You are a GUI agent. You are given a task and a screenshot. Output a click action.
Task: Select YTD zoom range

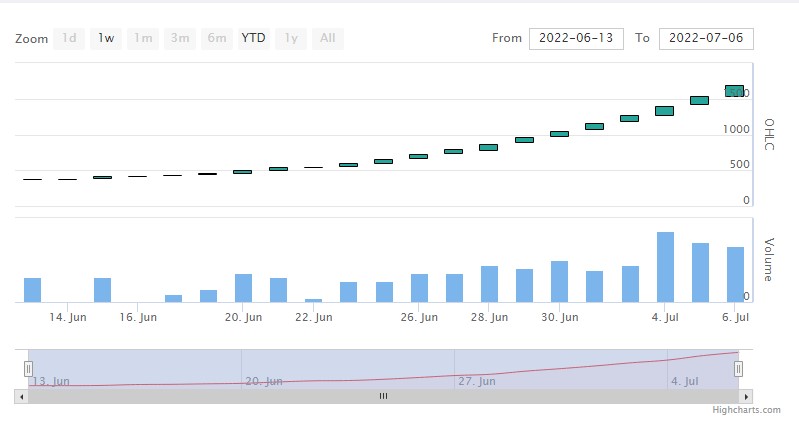point(255,39)
